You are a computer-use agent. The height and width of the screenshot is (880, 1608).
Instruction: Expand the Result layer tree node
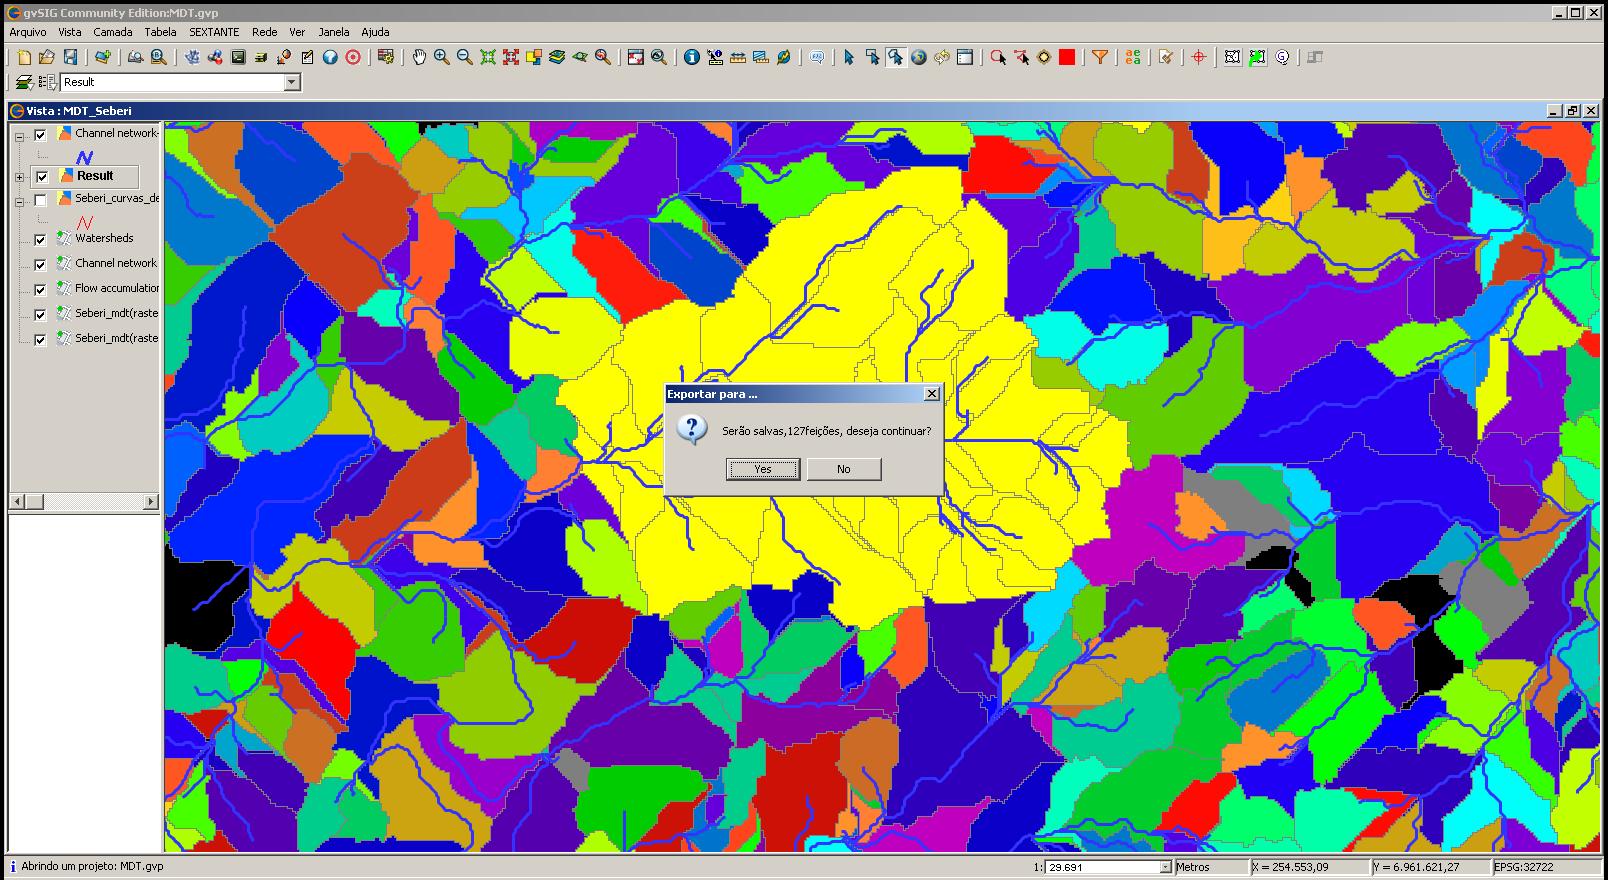click(19, 177)
